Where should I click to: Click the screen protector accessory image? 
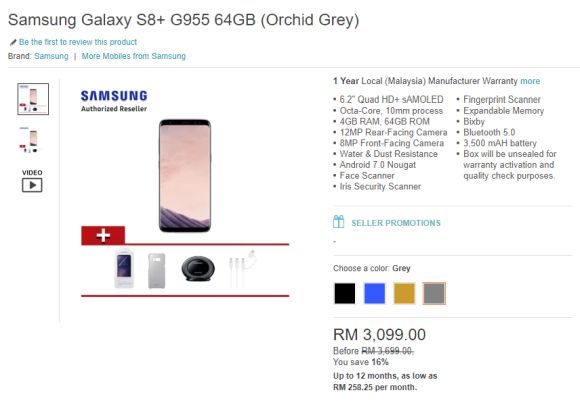[124, 269]
